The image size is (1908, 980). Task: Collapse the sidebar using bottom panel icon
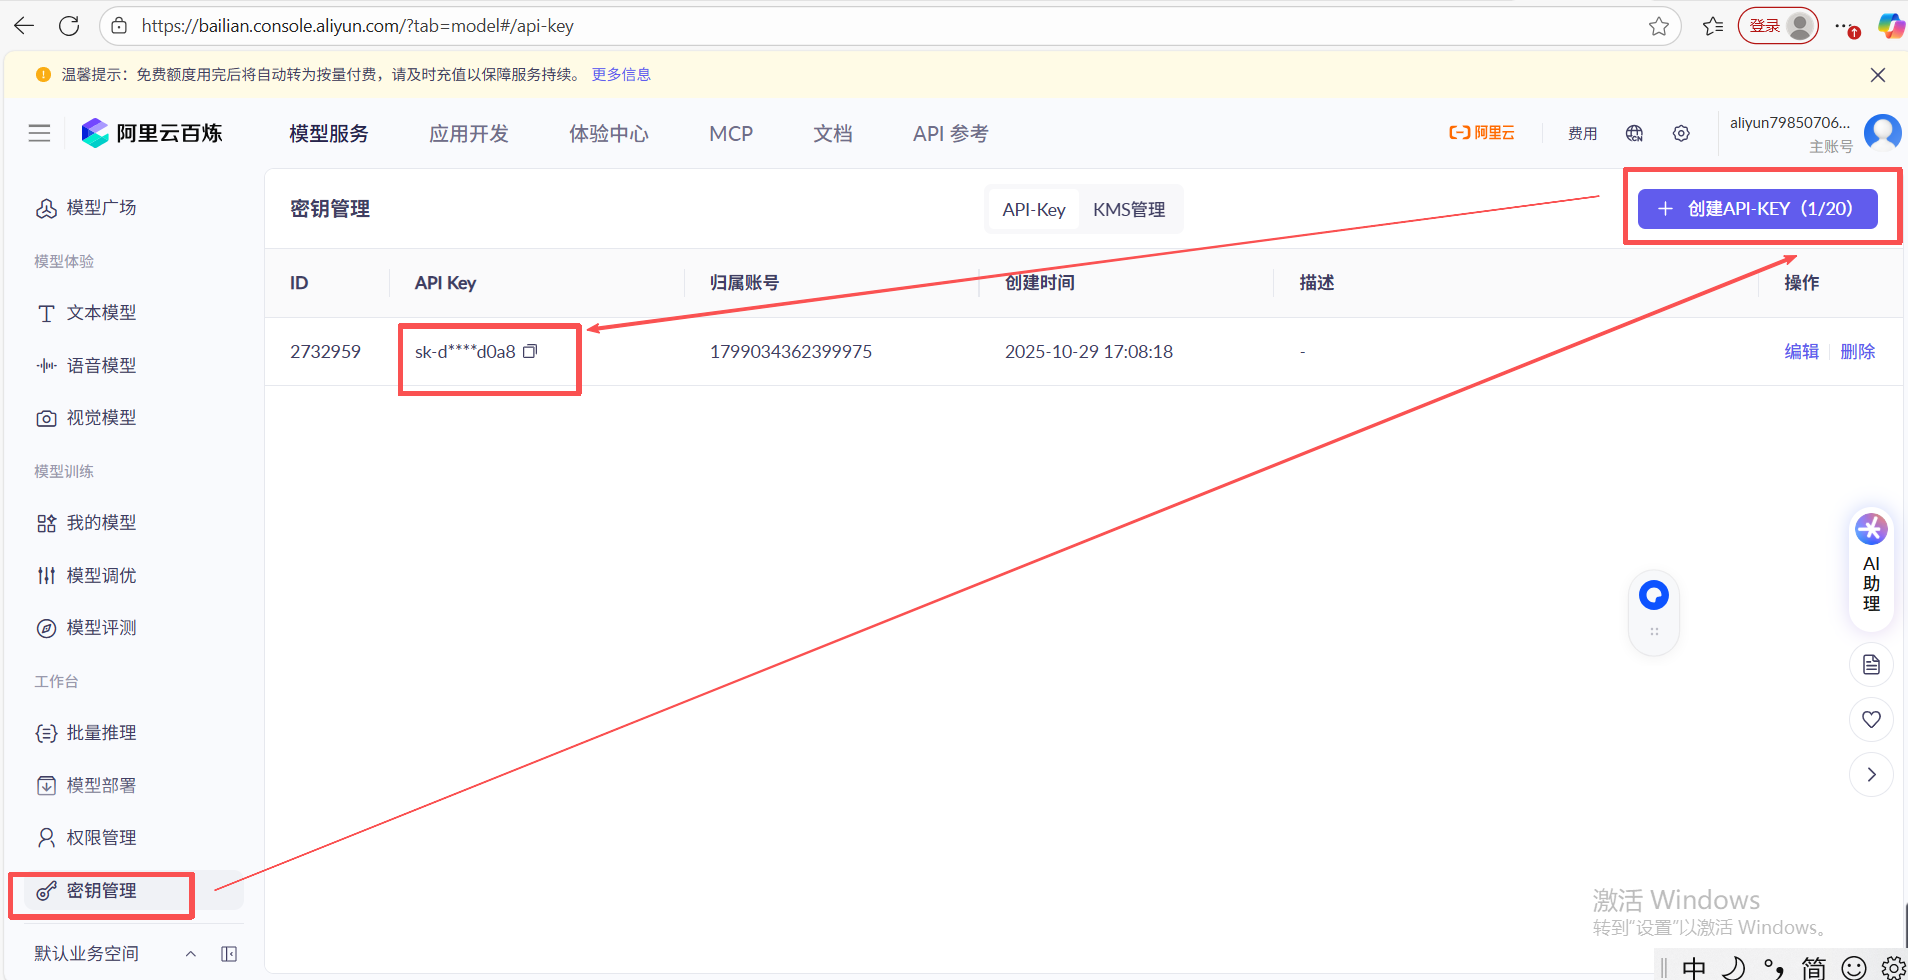(x=229, y=954)
